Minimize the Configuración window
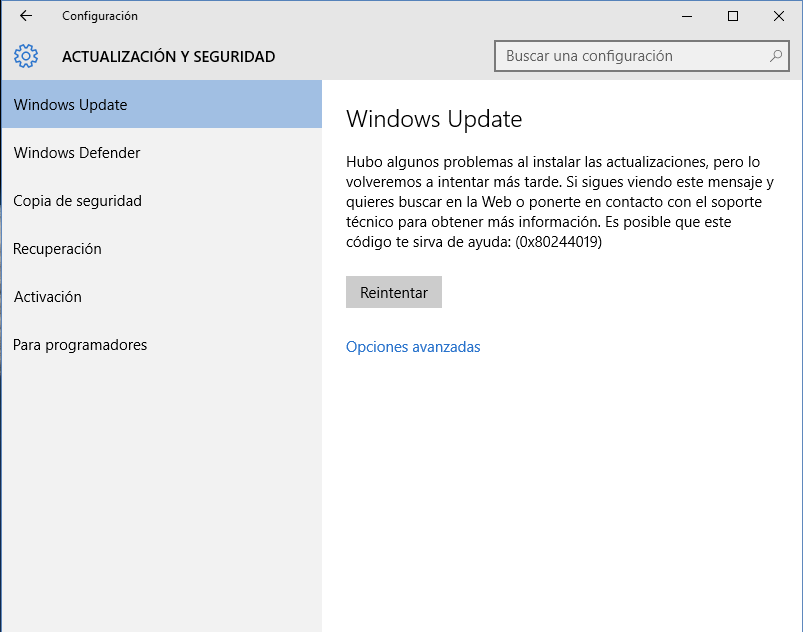 tap(687, 16)
